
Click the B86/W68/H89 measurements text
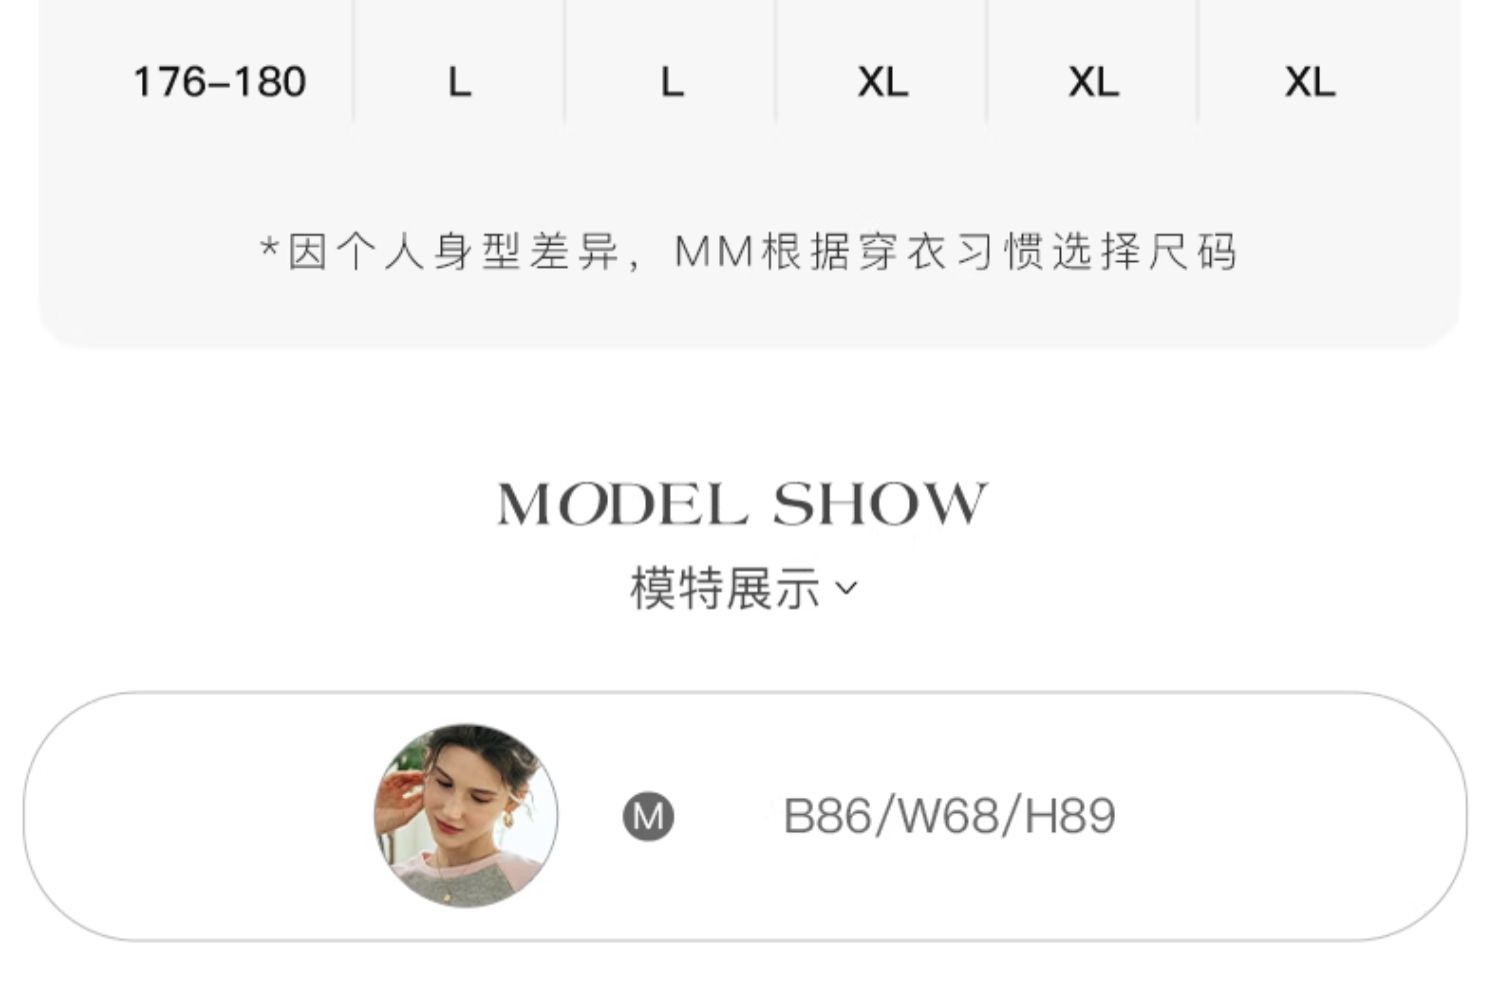pyautogui.click(x=949, y=816)
